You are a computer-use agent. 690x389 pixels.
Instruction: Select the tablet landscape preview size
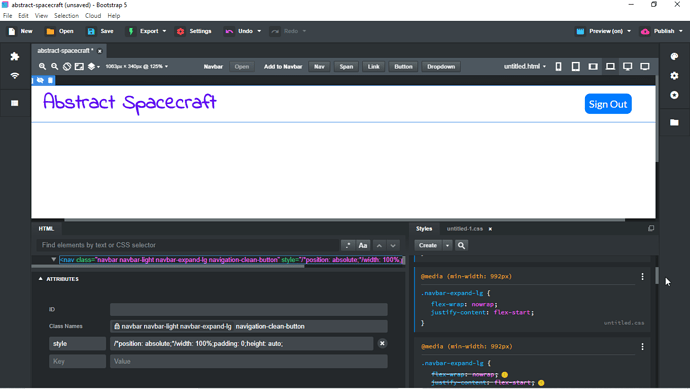[593, 66]
